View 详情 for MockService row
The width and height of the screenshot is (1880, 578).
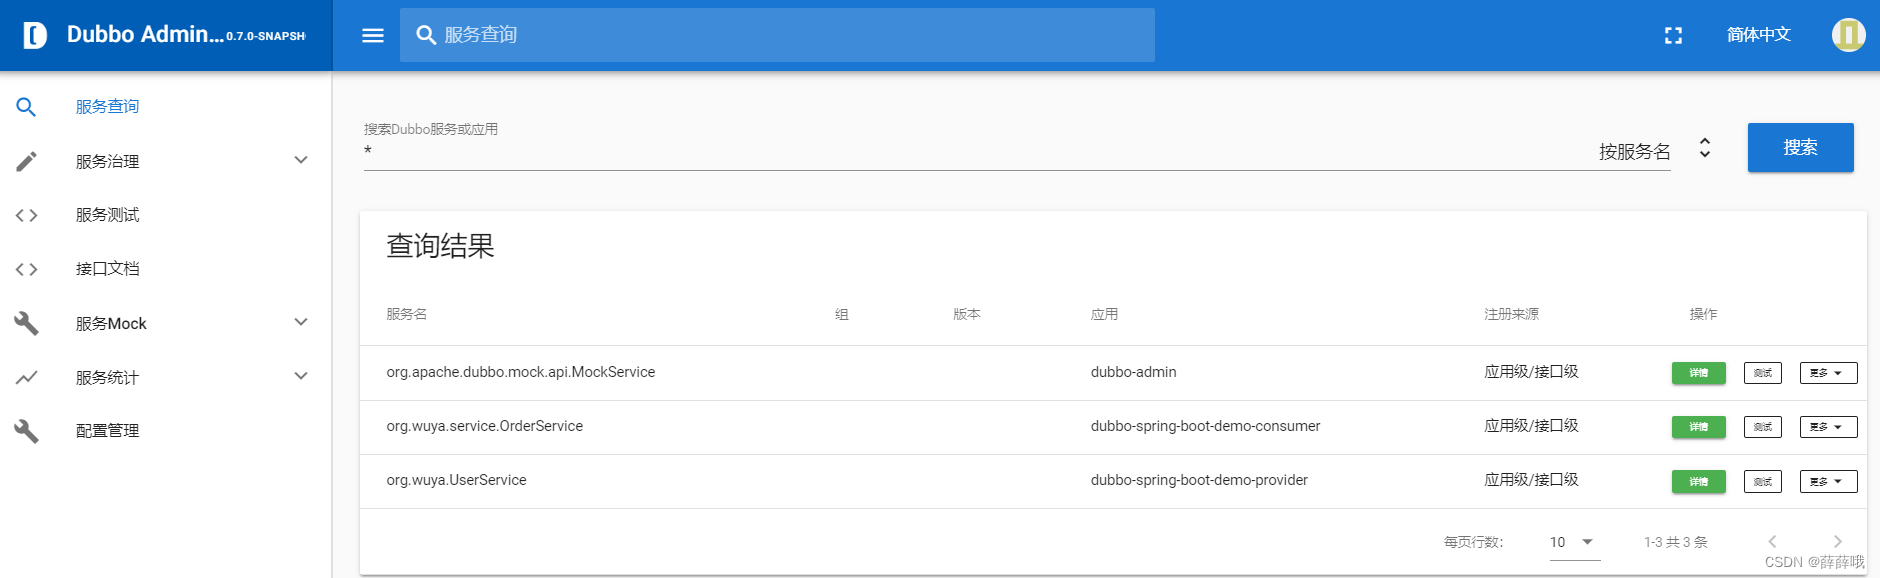[1698, 373]
